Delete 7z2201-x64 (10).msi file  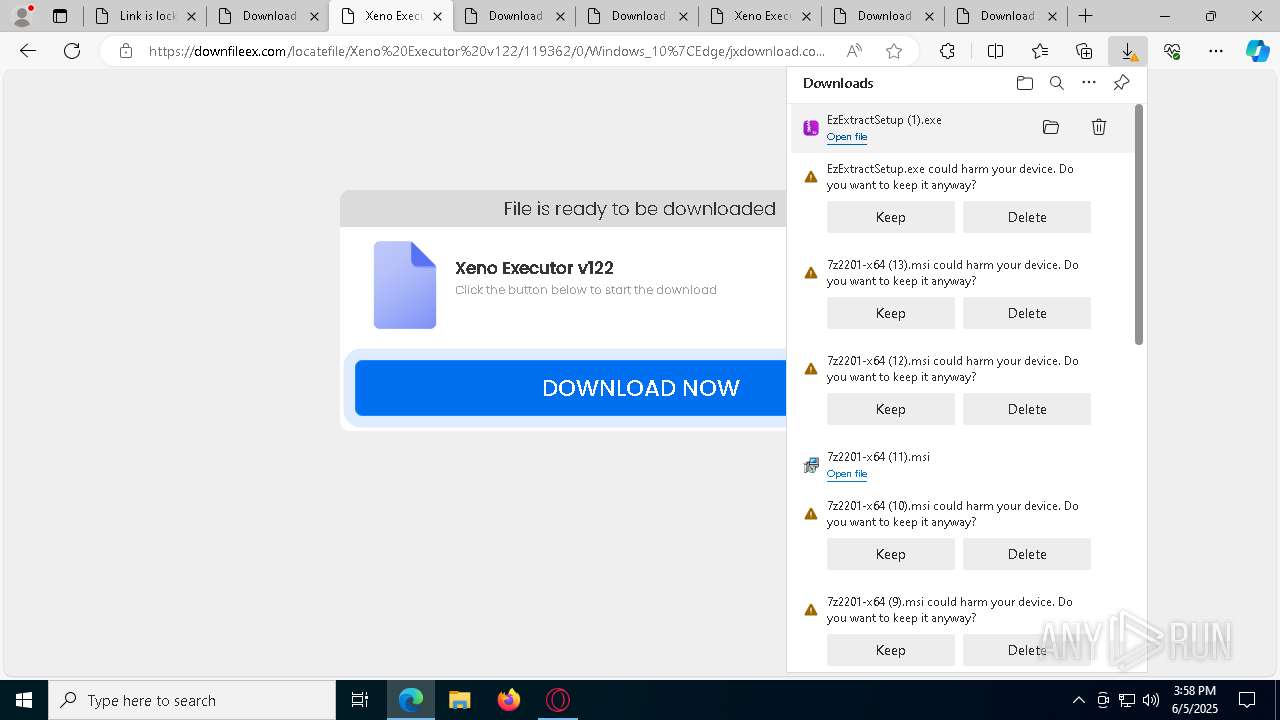(x=1027, y=554)
